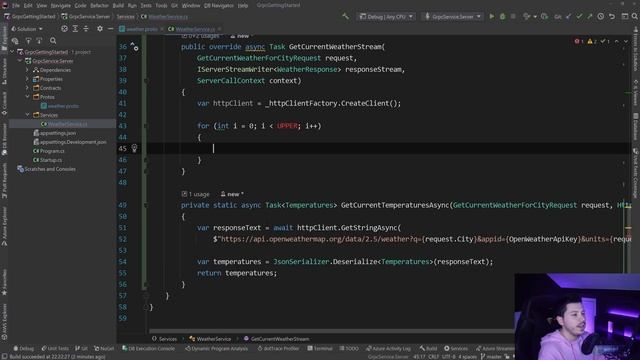Click GetCurrentWeatherStream in bottom breadcrumb

pyautogui.click(x=280, y=339)
